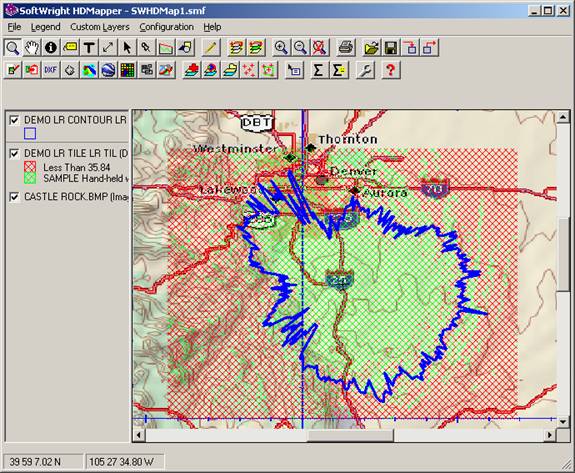
Task: Click the red arrow out of box icon
Action: pyautogui.click(x=429, y=48)
